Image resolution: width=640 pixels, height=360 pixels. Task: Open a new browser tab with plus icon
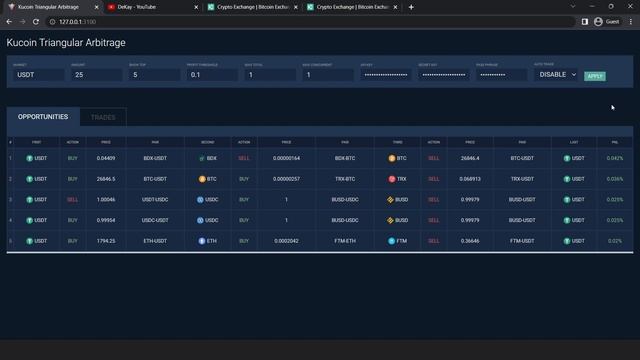click(x=411, y=7)
